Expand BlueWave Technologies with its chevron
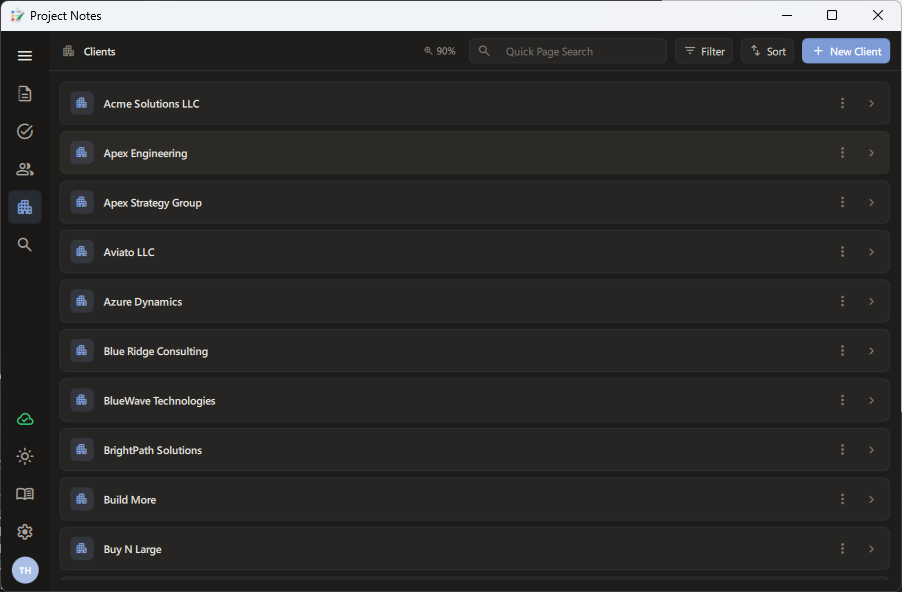This screenshot has width=902, height=592. click(x=872, y=400)
